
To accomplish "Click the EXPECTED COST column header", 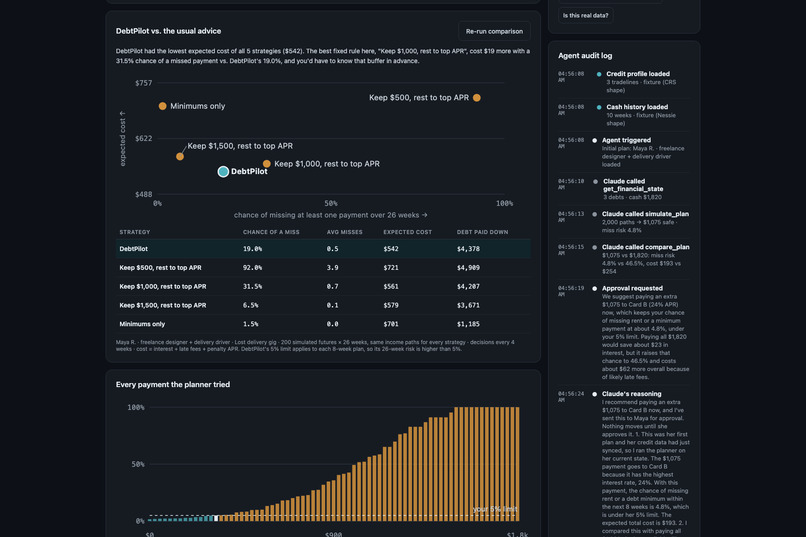I will tap(408, 232).
